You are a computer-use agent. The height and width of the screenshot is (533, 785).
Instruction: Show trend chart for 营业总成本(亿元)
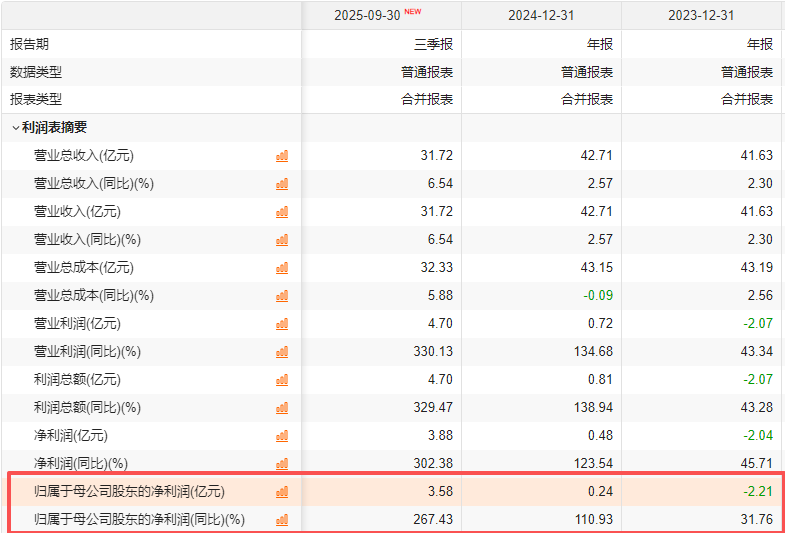point(282,268)
